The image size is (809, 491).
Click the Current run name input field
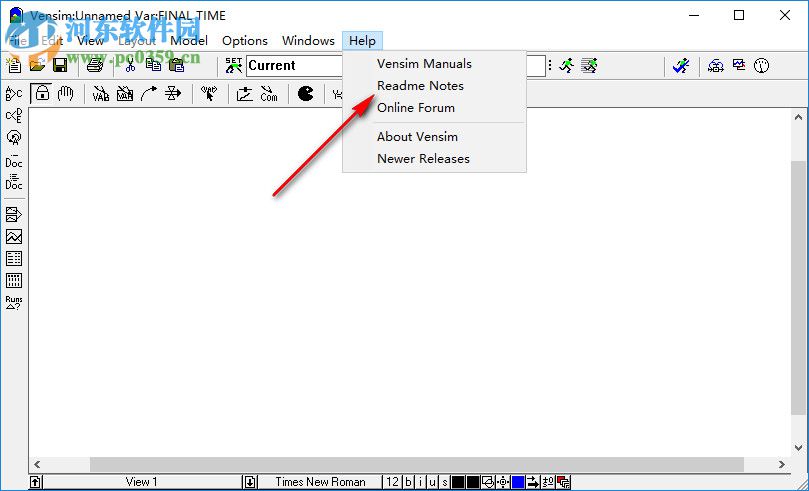click(x=395, y=66)
